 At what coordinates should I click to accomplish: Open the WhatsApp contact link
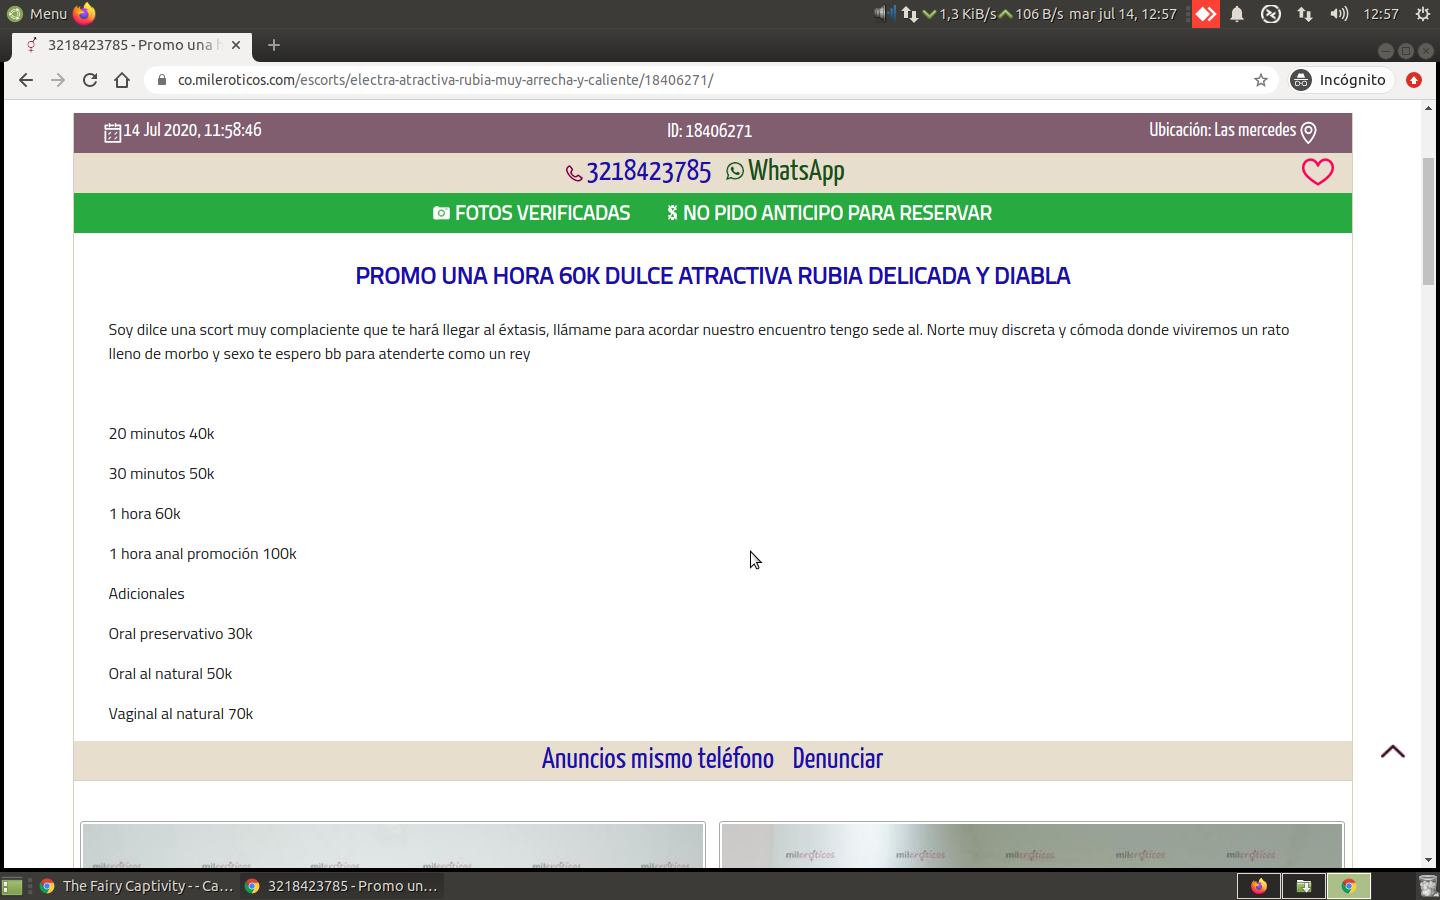(x=785, y=171)
